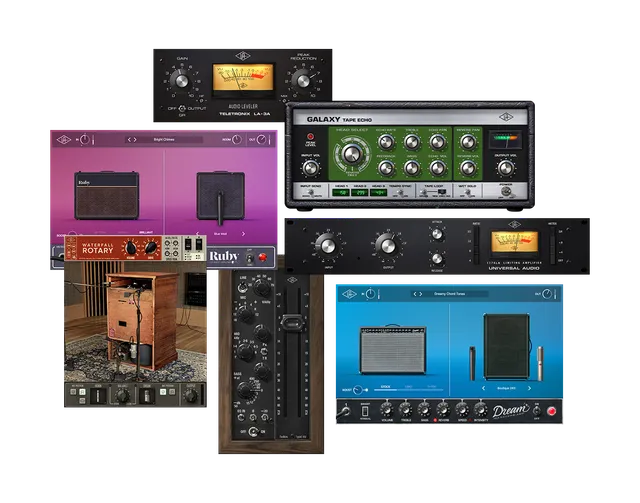Viewport: 640px width, 503px height.
Task: Click the Dream amp Volume knob
Action: (387, 409)
